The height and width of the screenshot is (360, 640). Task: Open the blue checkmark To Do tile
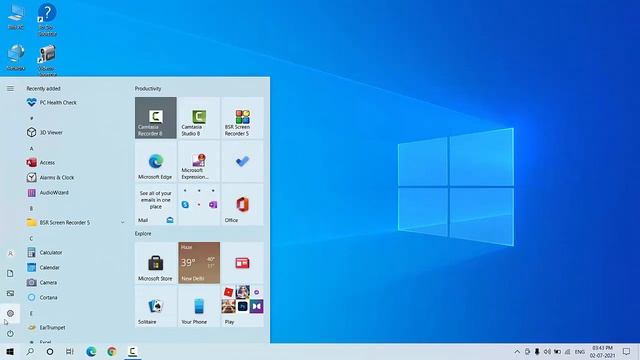pos(242,161)
